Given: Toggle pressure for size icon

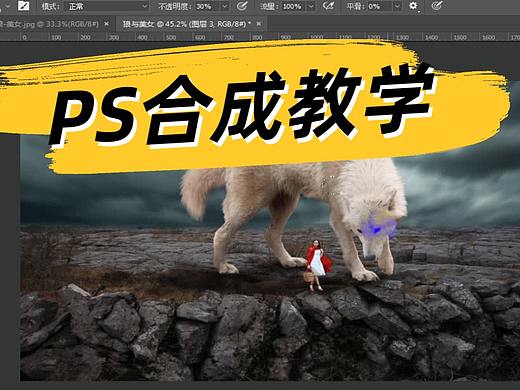Looking at the screenshot, I should point(436,6).
